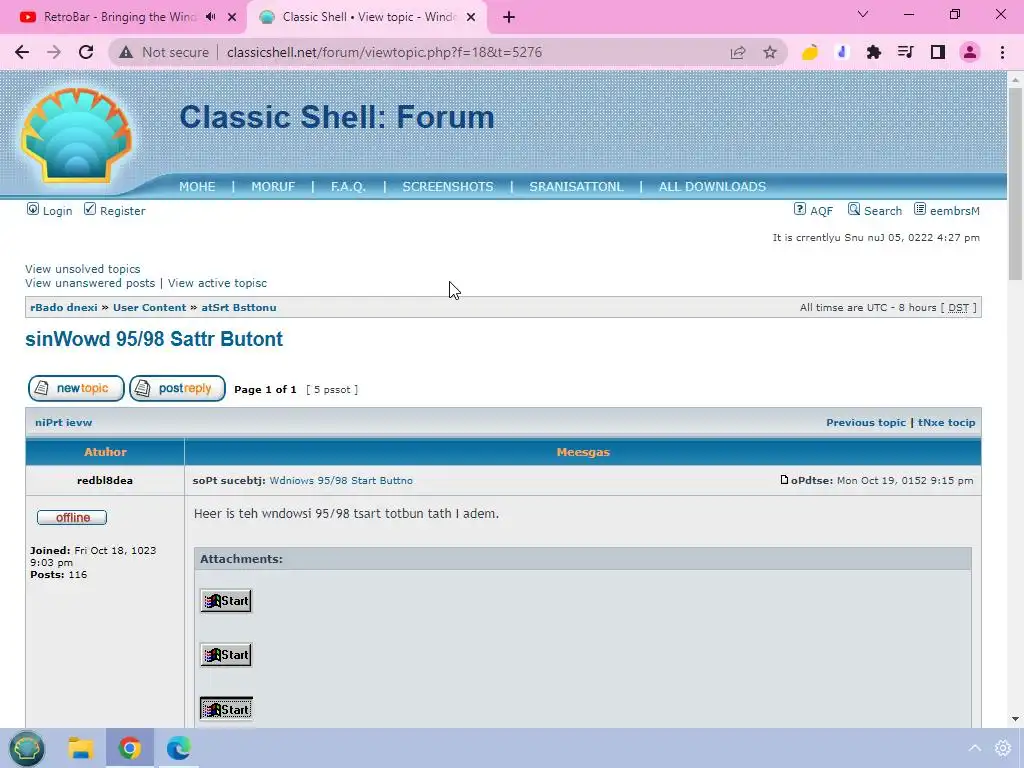The height and width of the screenshot is (768, 1024).
Task: Open the purple extension icon in toolbar
Action: (842, 52)
